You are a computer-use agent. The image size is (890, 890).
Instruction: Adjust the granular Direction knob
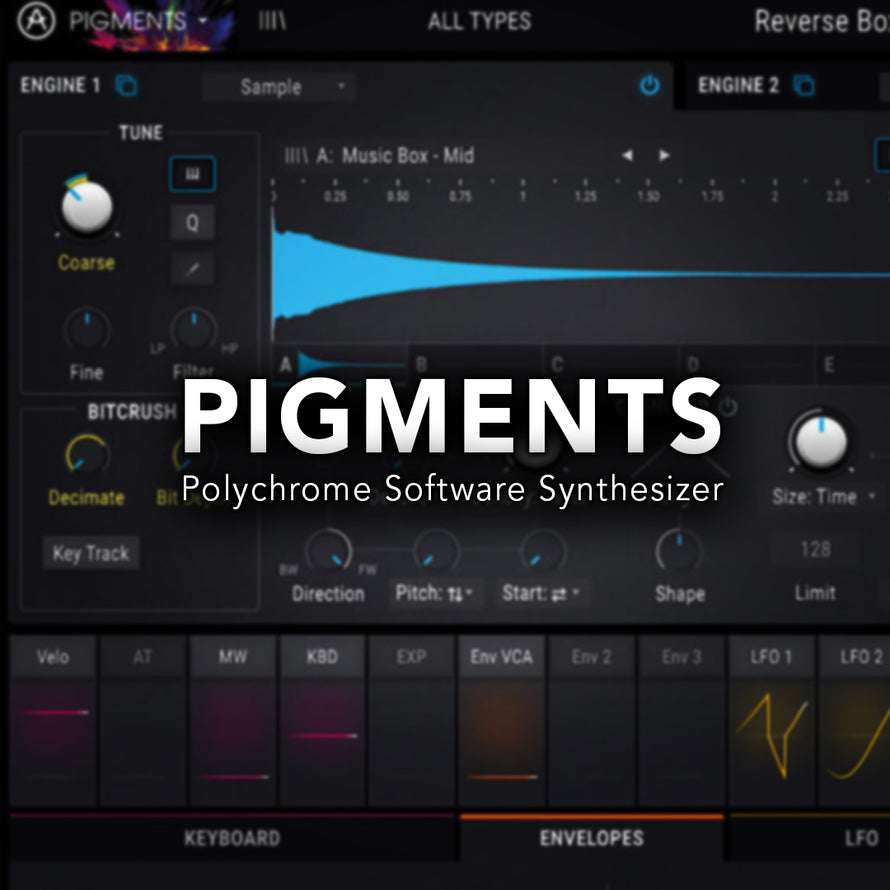coord(329,551)
